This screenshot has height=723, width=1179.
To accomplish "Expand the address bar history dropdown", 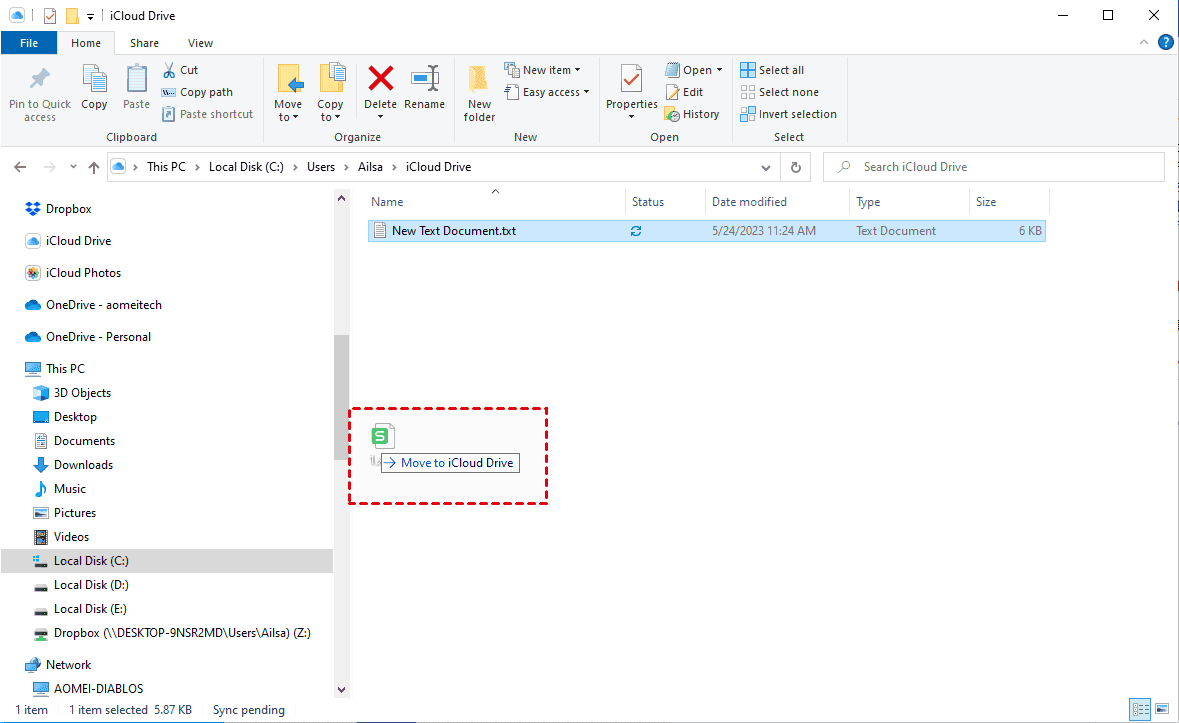I will (x=765, y=167).
